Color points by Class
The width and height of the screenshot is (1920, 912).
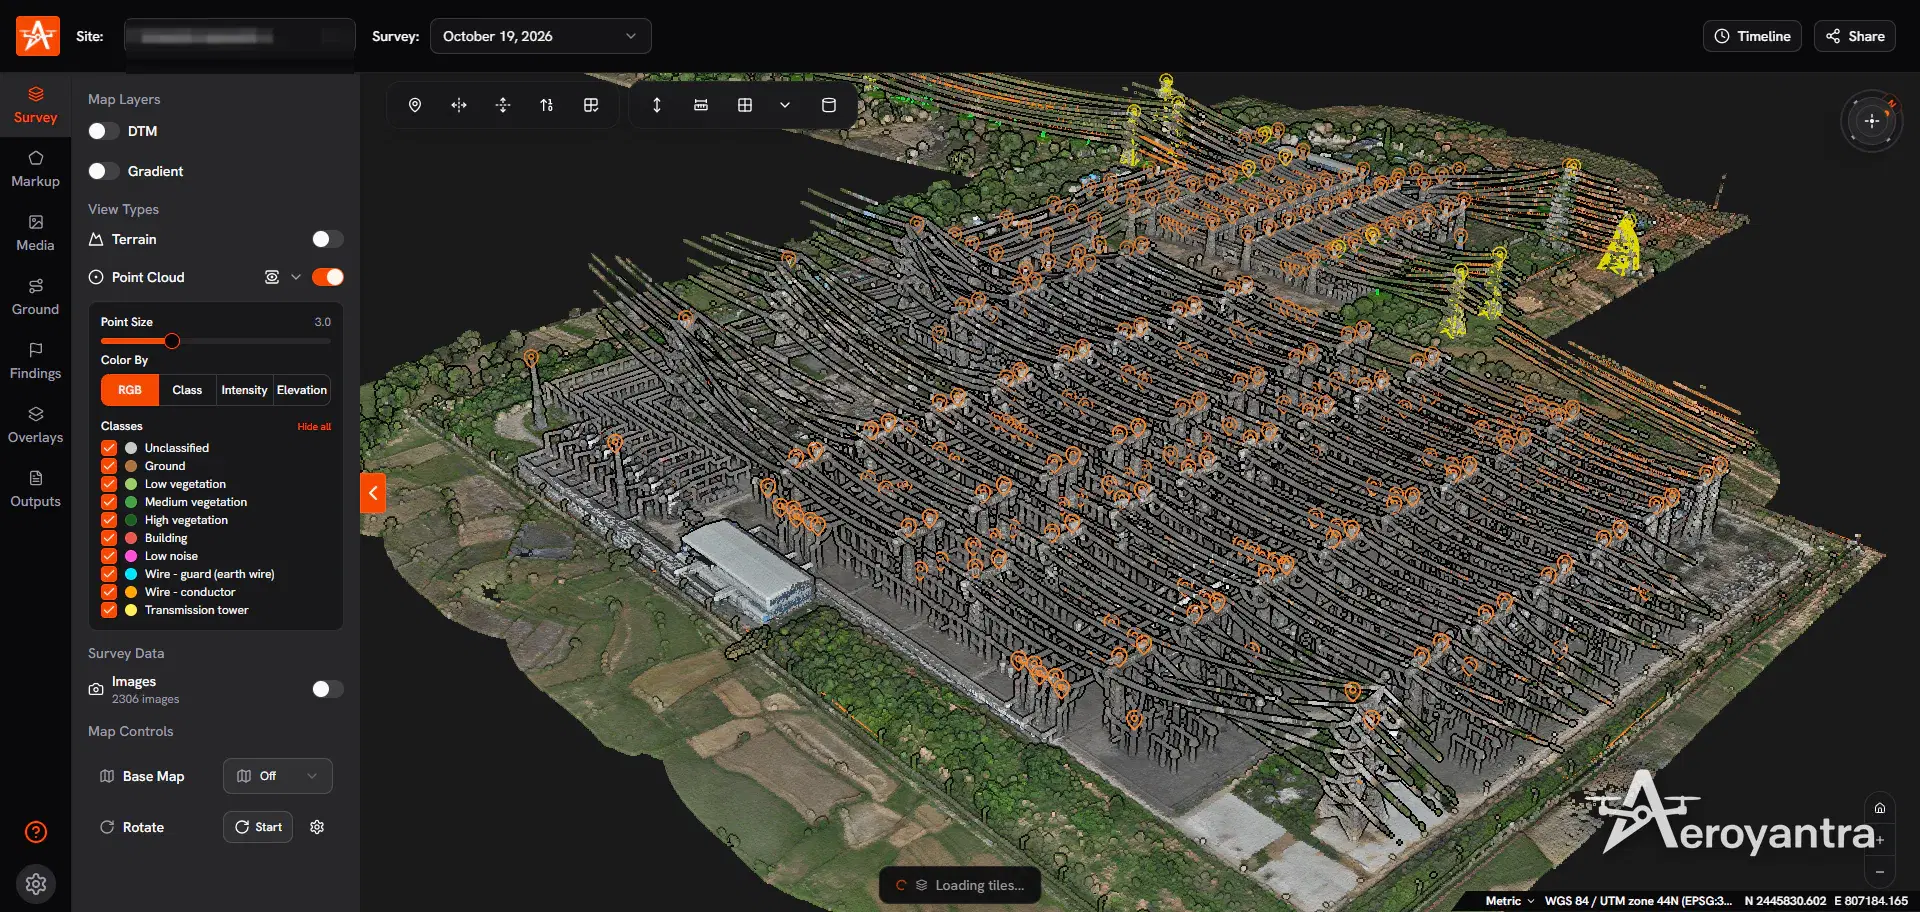187,390
